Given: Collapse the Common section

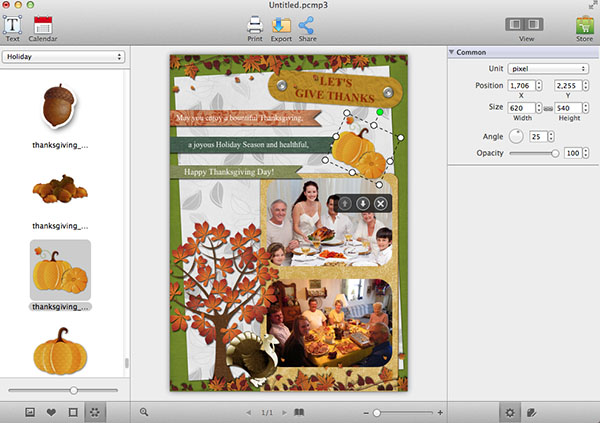Looking at the screenshot, I should click(452, 52).
